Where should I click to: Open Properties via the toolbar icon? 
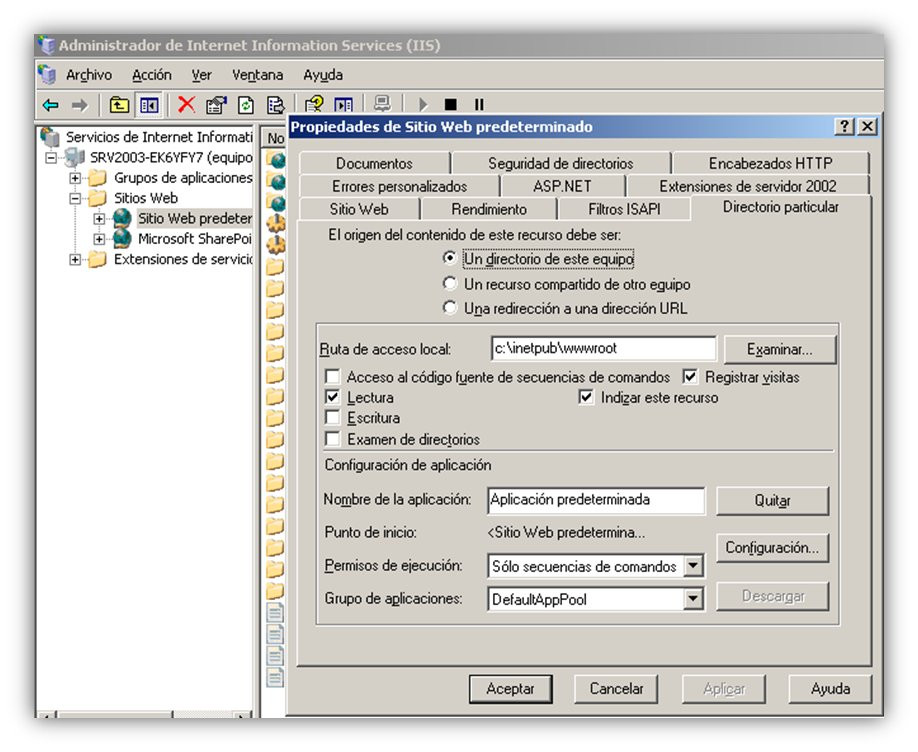point(216,105)
